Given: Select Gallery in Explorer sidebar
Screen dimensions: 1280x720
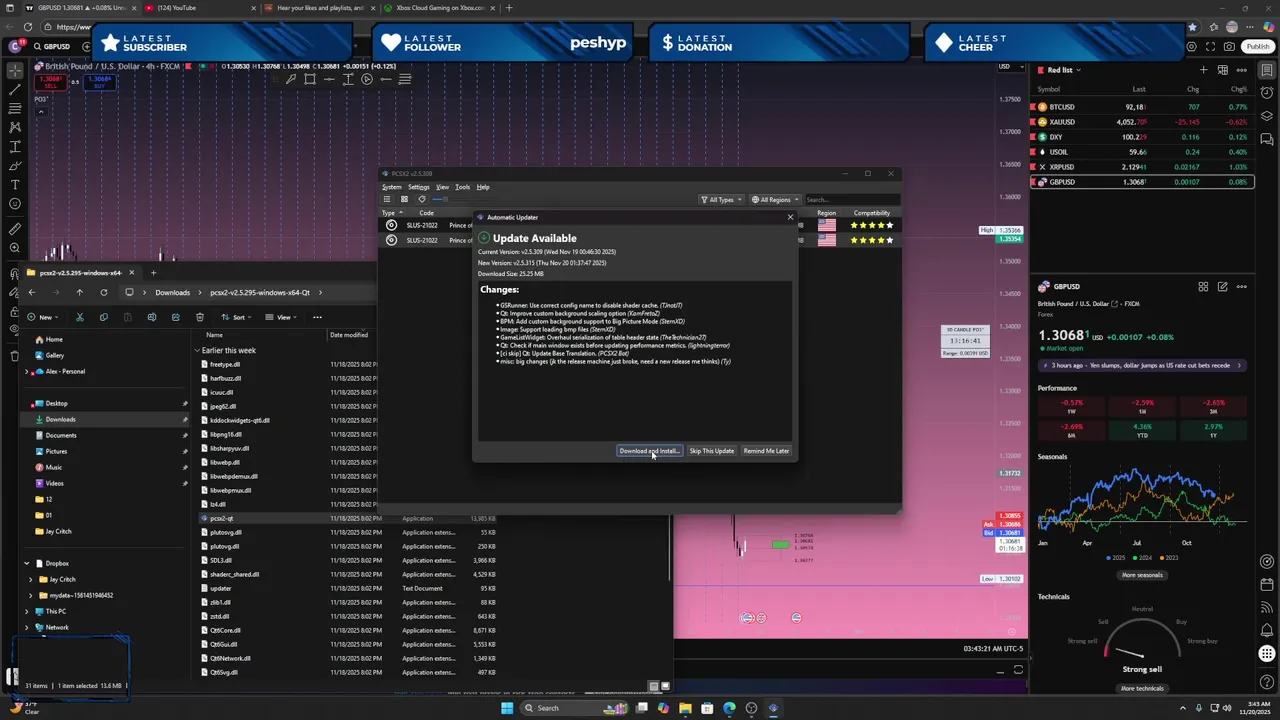Looking at the screenshot, I should tap(55, 355).
